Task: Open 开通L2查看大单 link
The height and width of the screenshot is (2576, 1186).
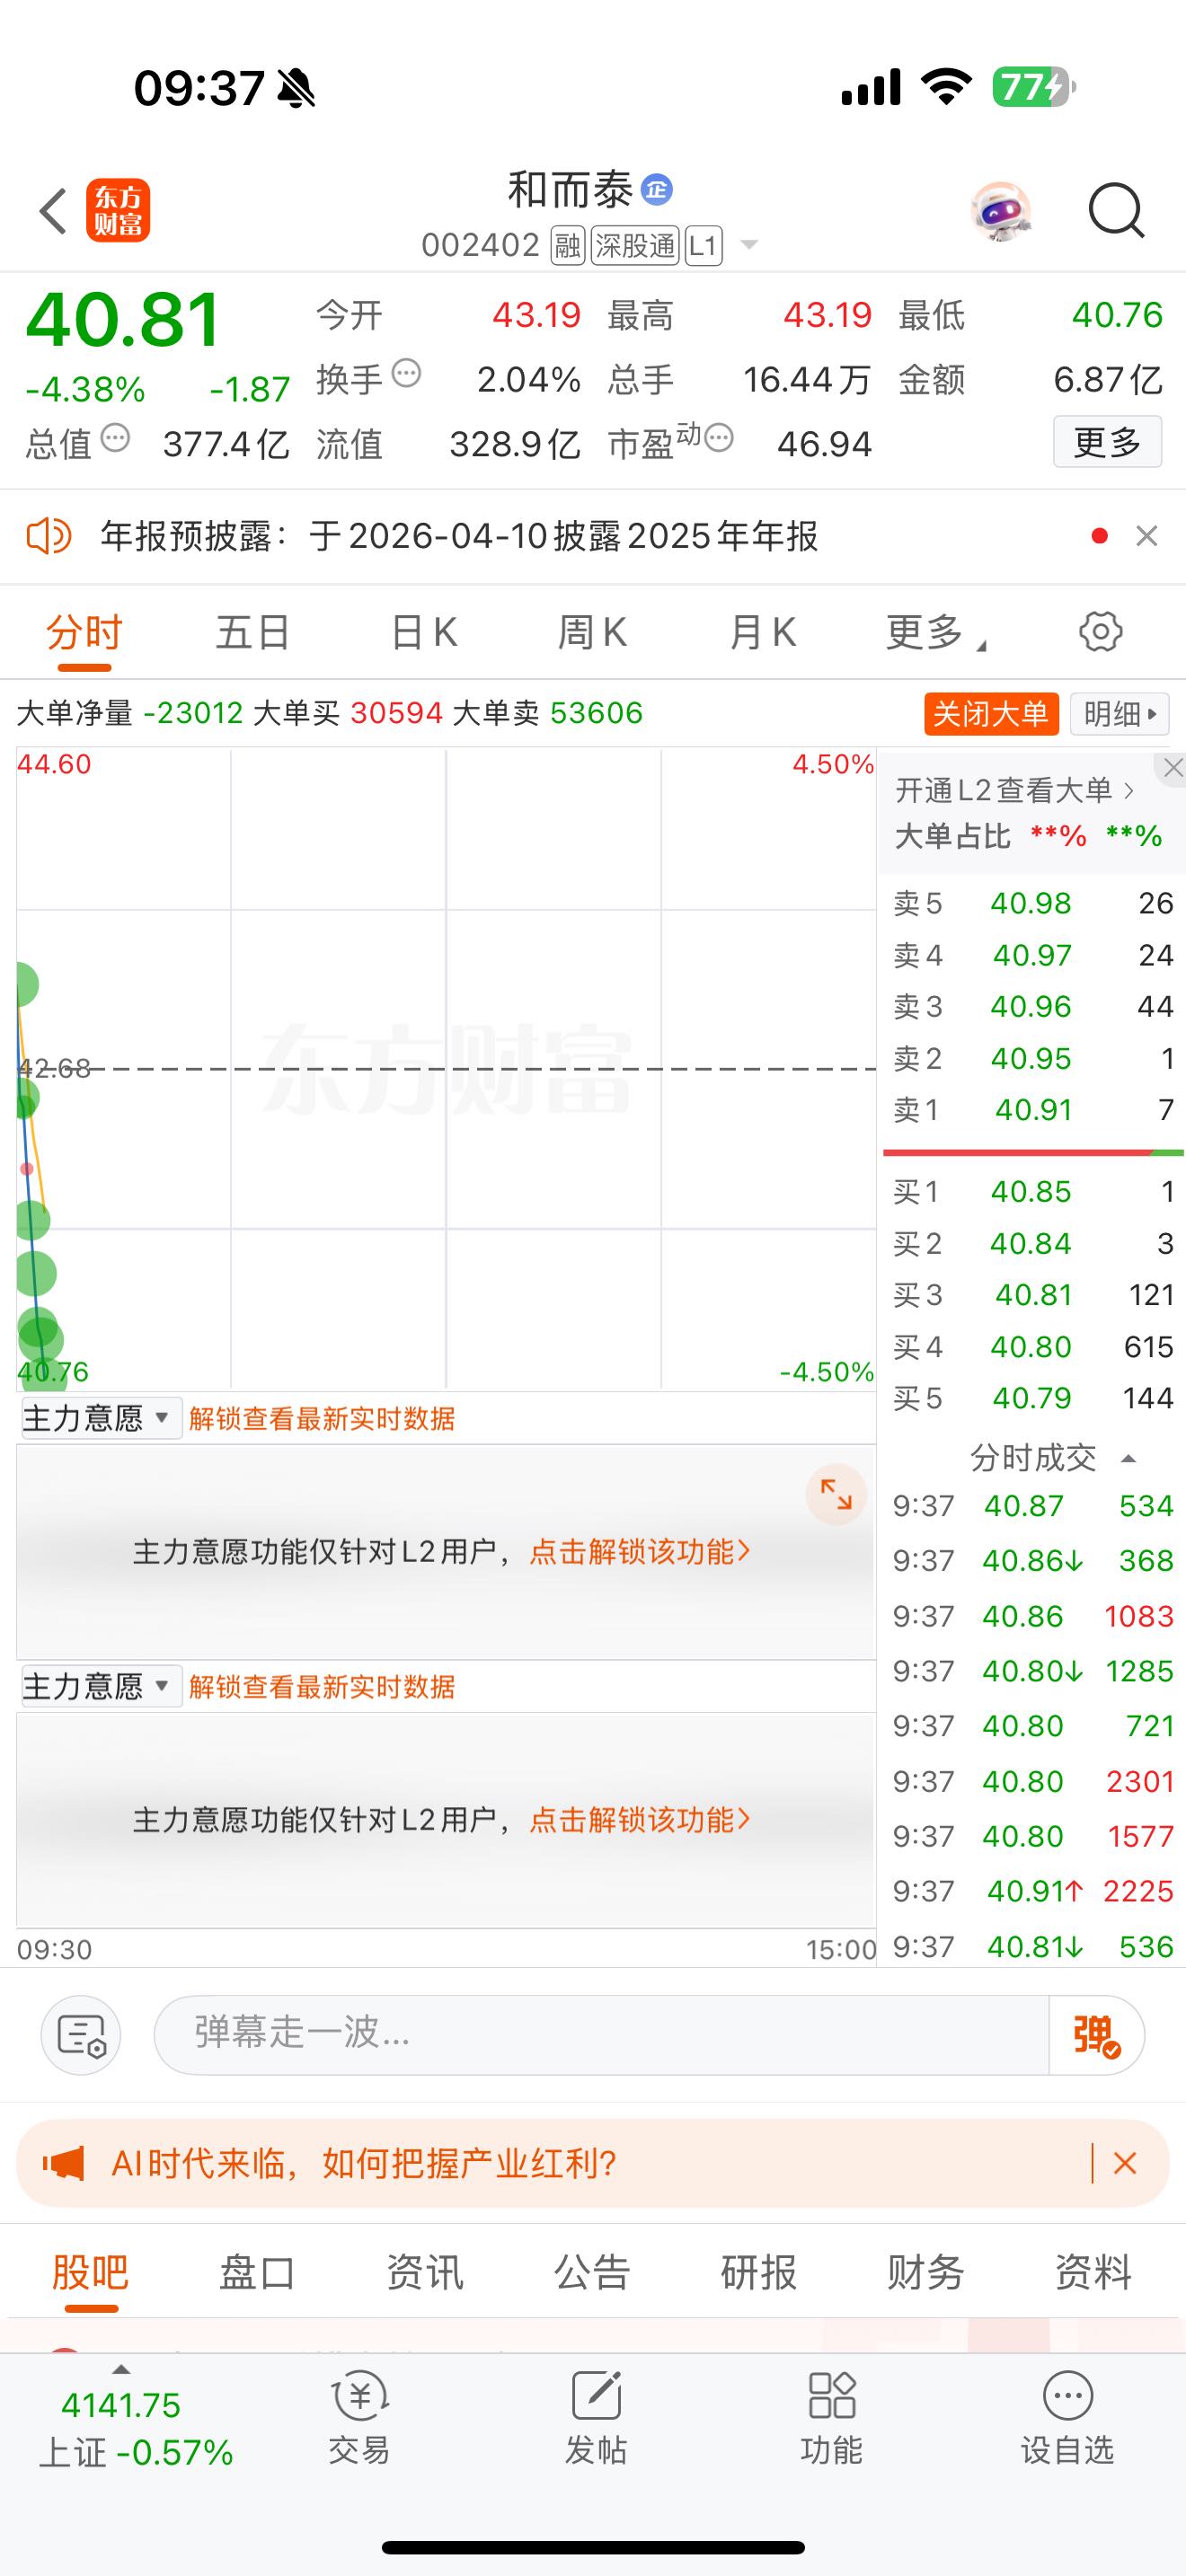Action: (1015, 791)
